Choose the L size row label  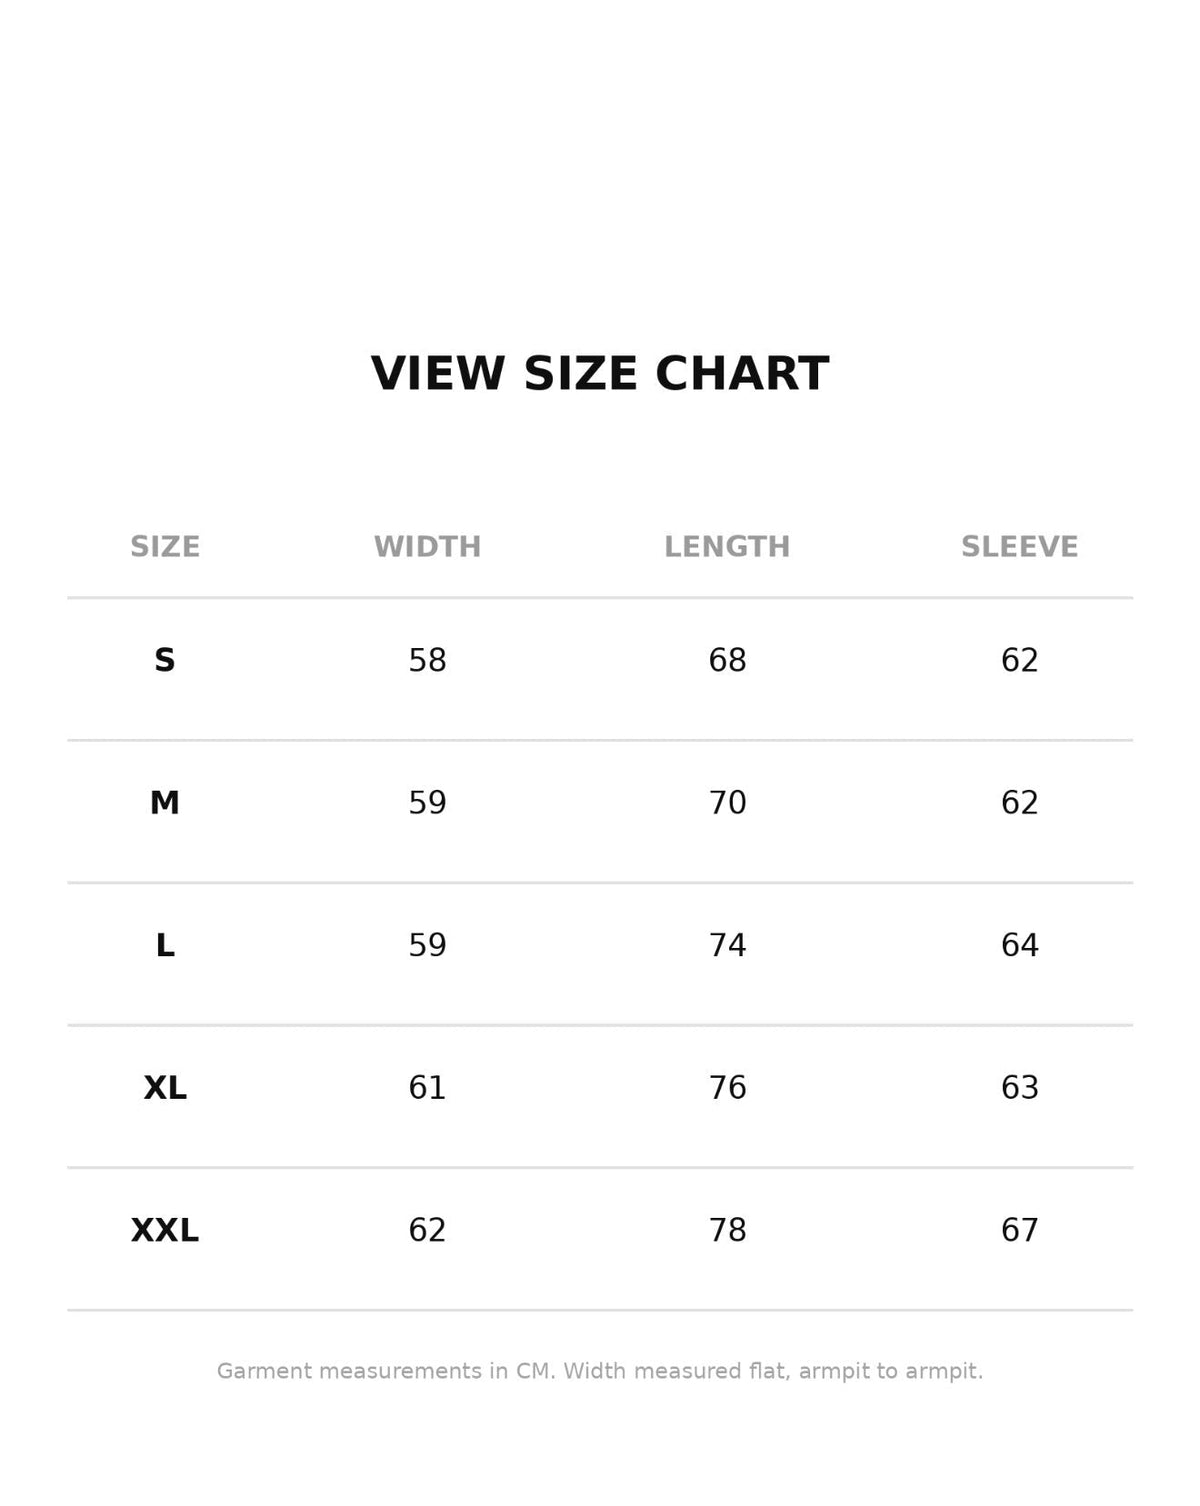coord(165,946)
